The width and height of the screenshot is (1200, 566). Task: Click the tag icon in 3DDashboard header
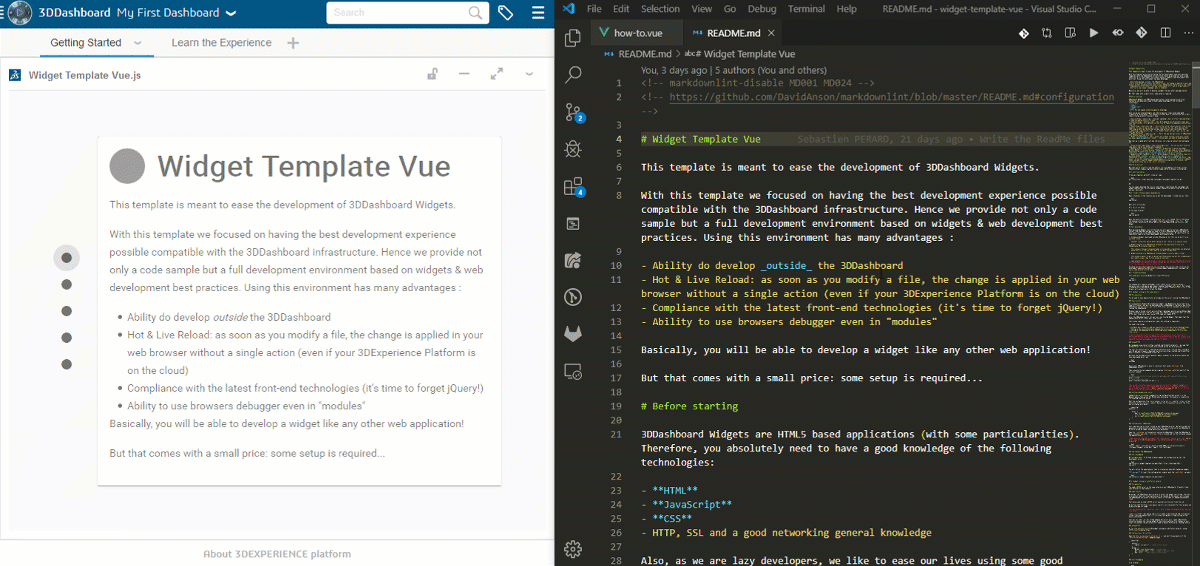[506, 13]
